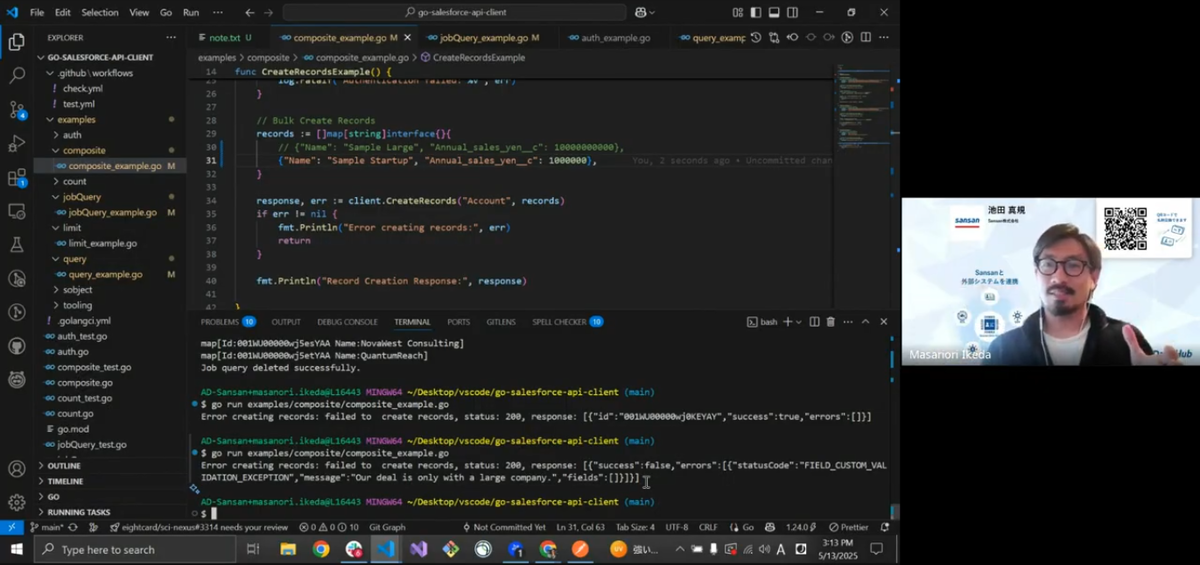The height and width of the screenshot is (565, 1200).
Task: Click the errors and warnings status counter
Action: click(x=329, y=527)
